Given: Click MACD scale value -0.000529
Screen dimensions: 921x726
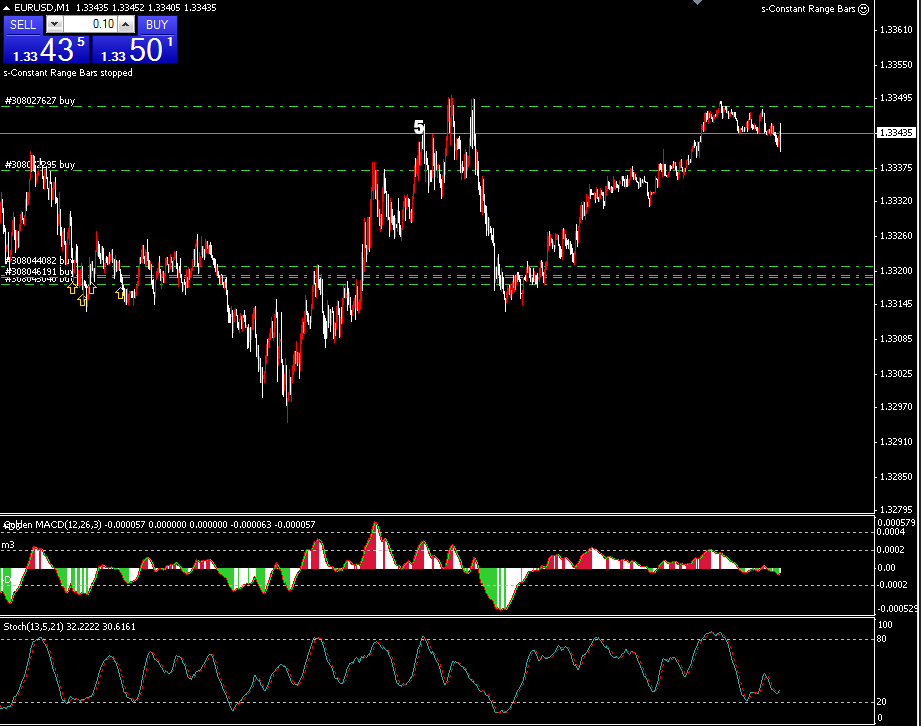Looking at the screenshot, I should click(x=896, y=609).
